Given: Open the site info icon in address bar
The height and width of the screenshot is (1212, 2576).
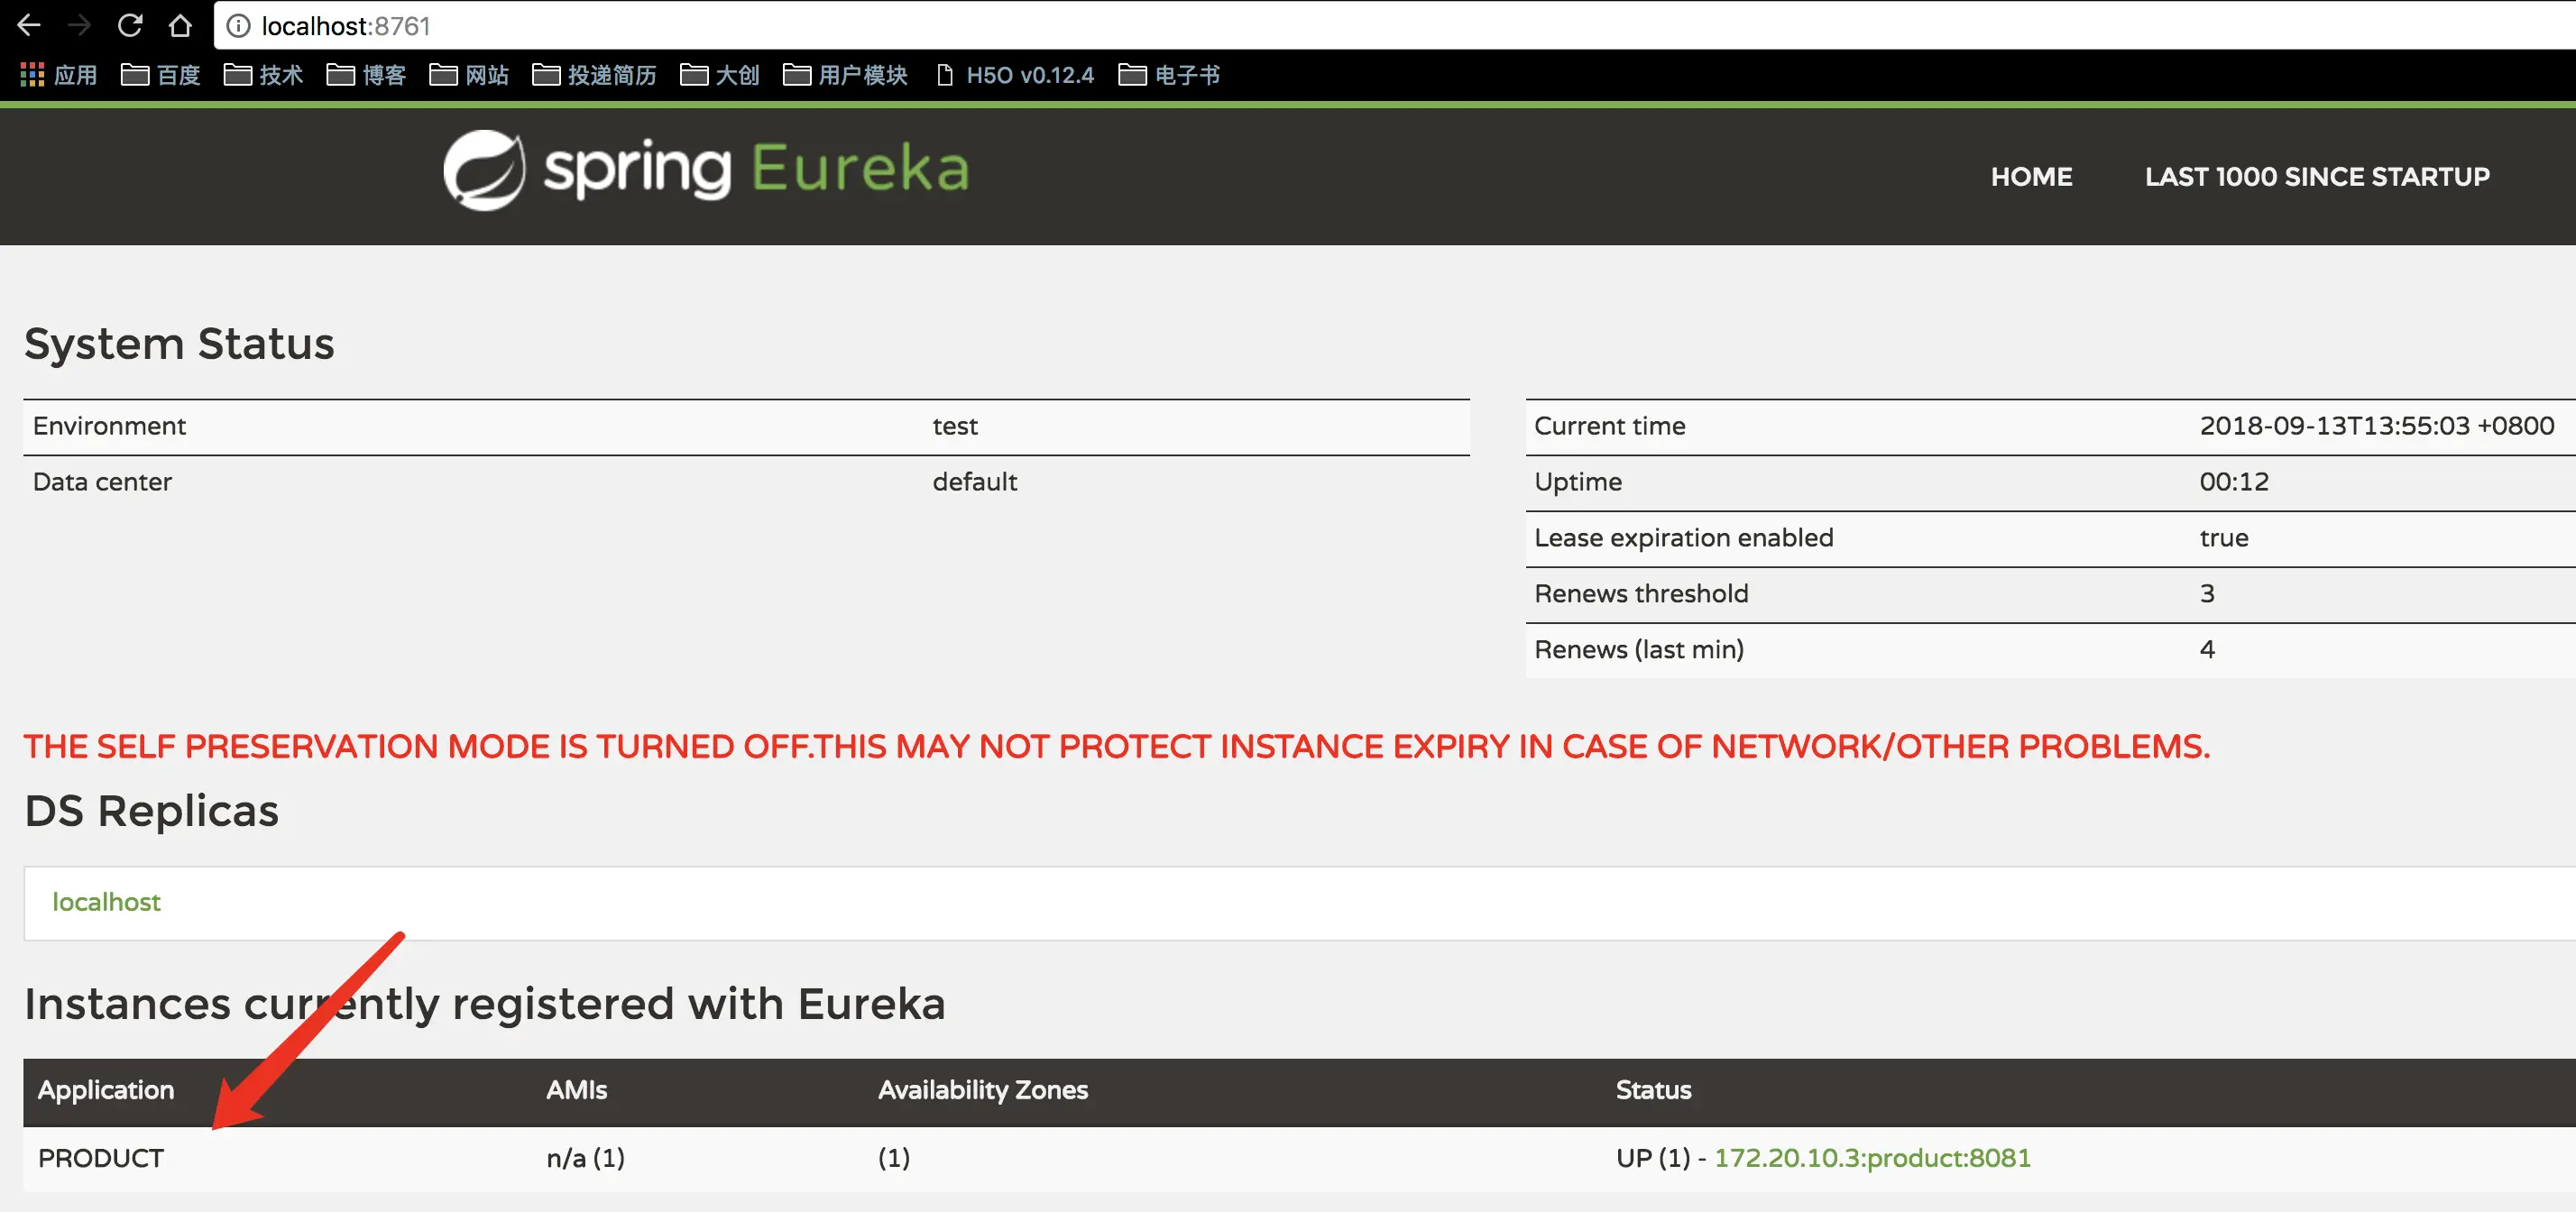Looking at the screenshot, I should point(238,26).
